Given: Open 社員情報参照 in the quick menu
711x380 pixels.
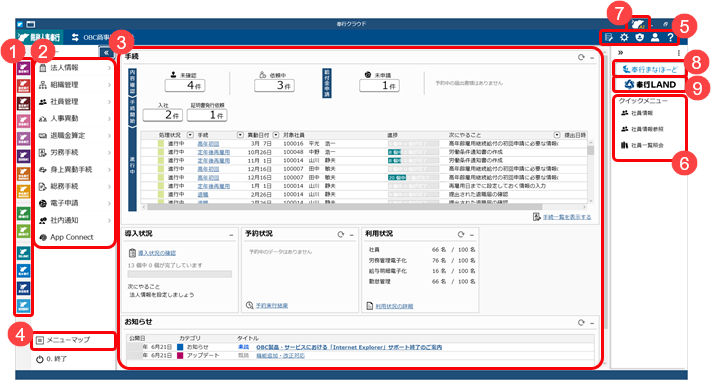Looking at the screenshot, I should tap(642, 129).
